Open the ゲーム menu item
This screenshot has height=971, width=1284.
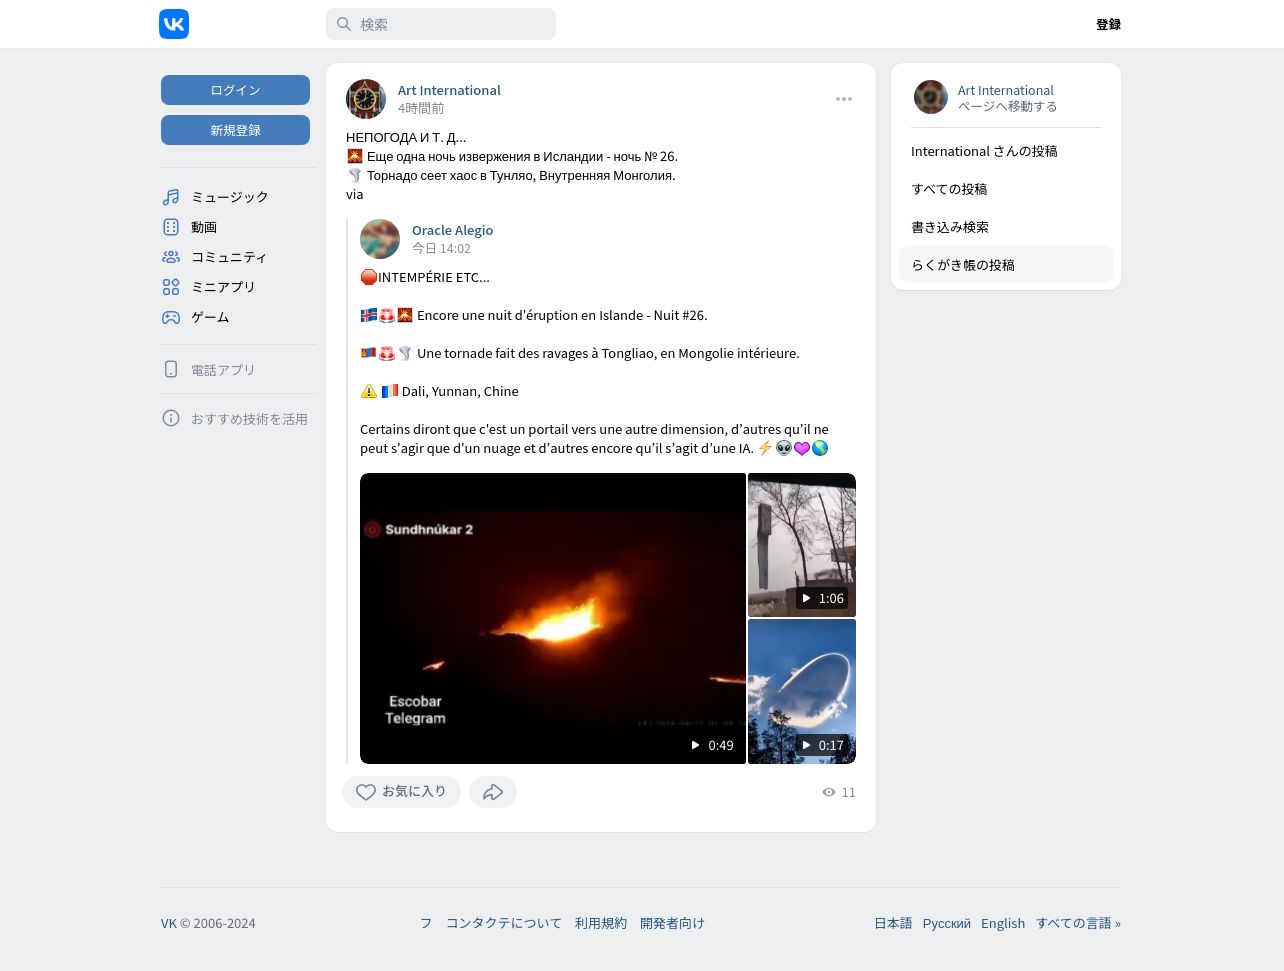pyautogui.click(x=236, y=317)
